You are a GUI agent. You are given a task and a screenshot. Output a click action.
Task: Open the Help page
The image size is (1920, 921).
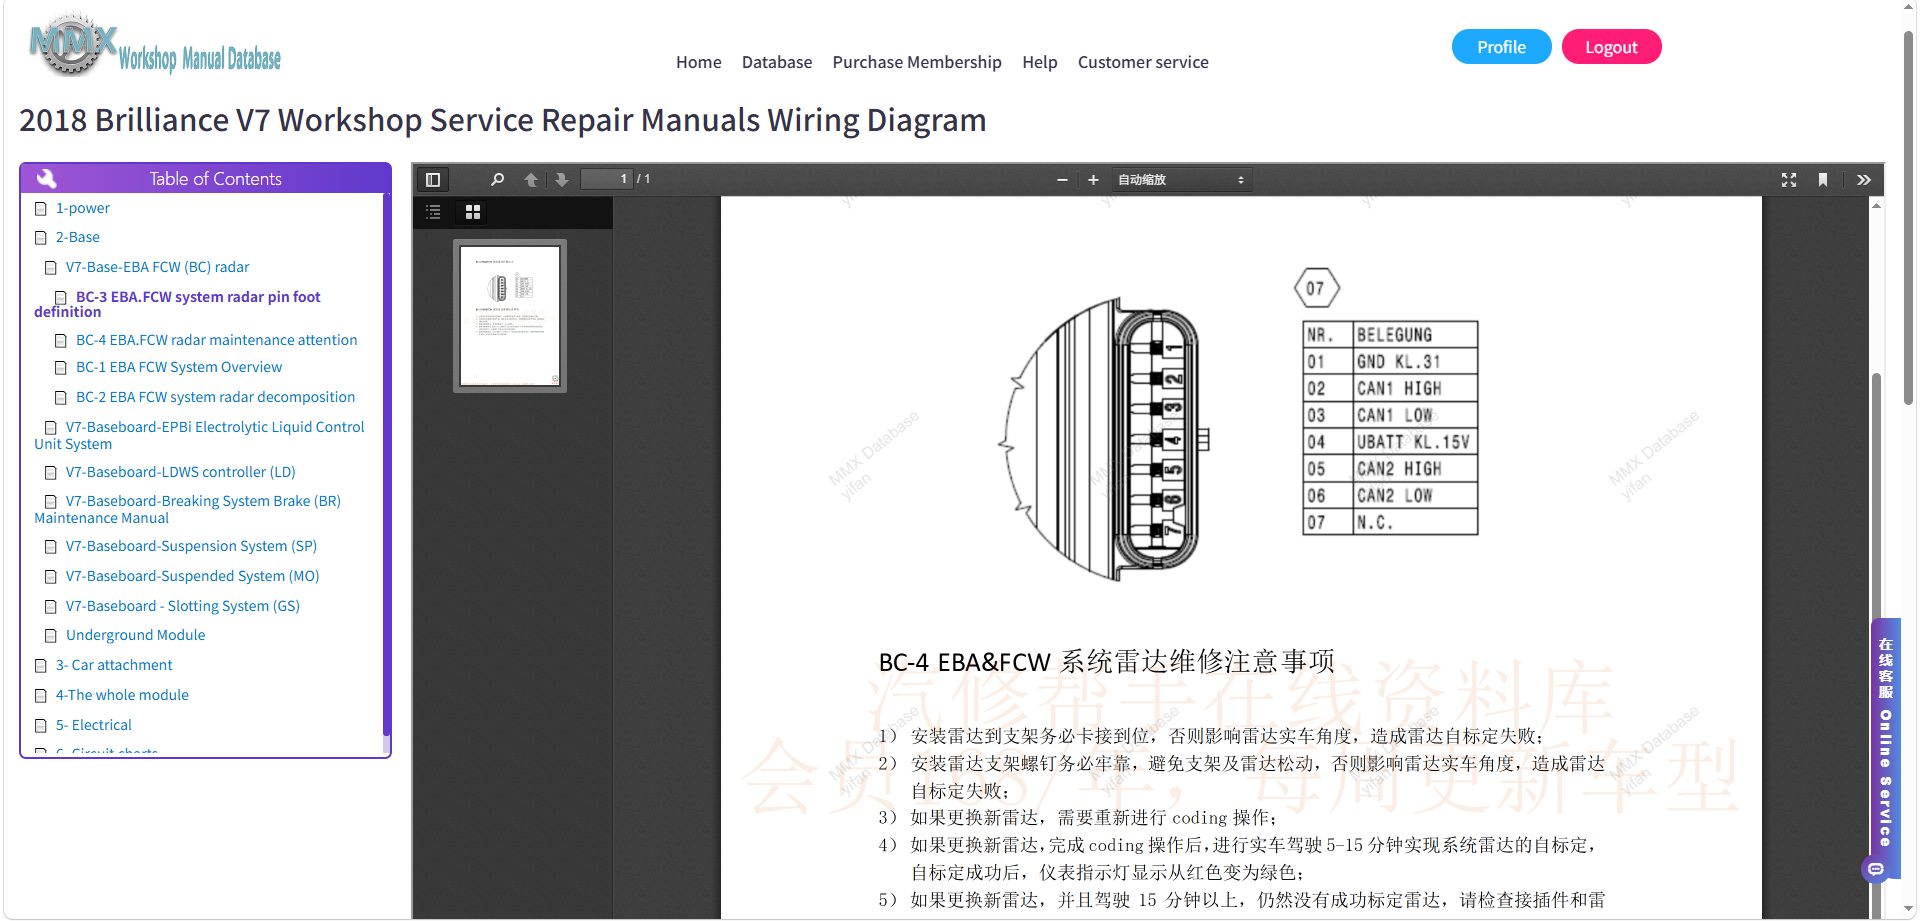1040,62
